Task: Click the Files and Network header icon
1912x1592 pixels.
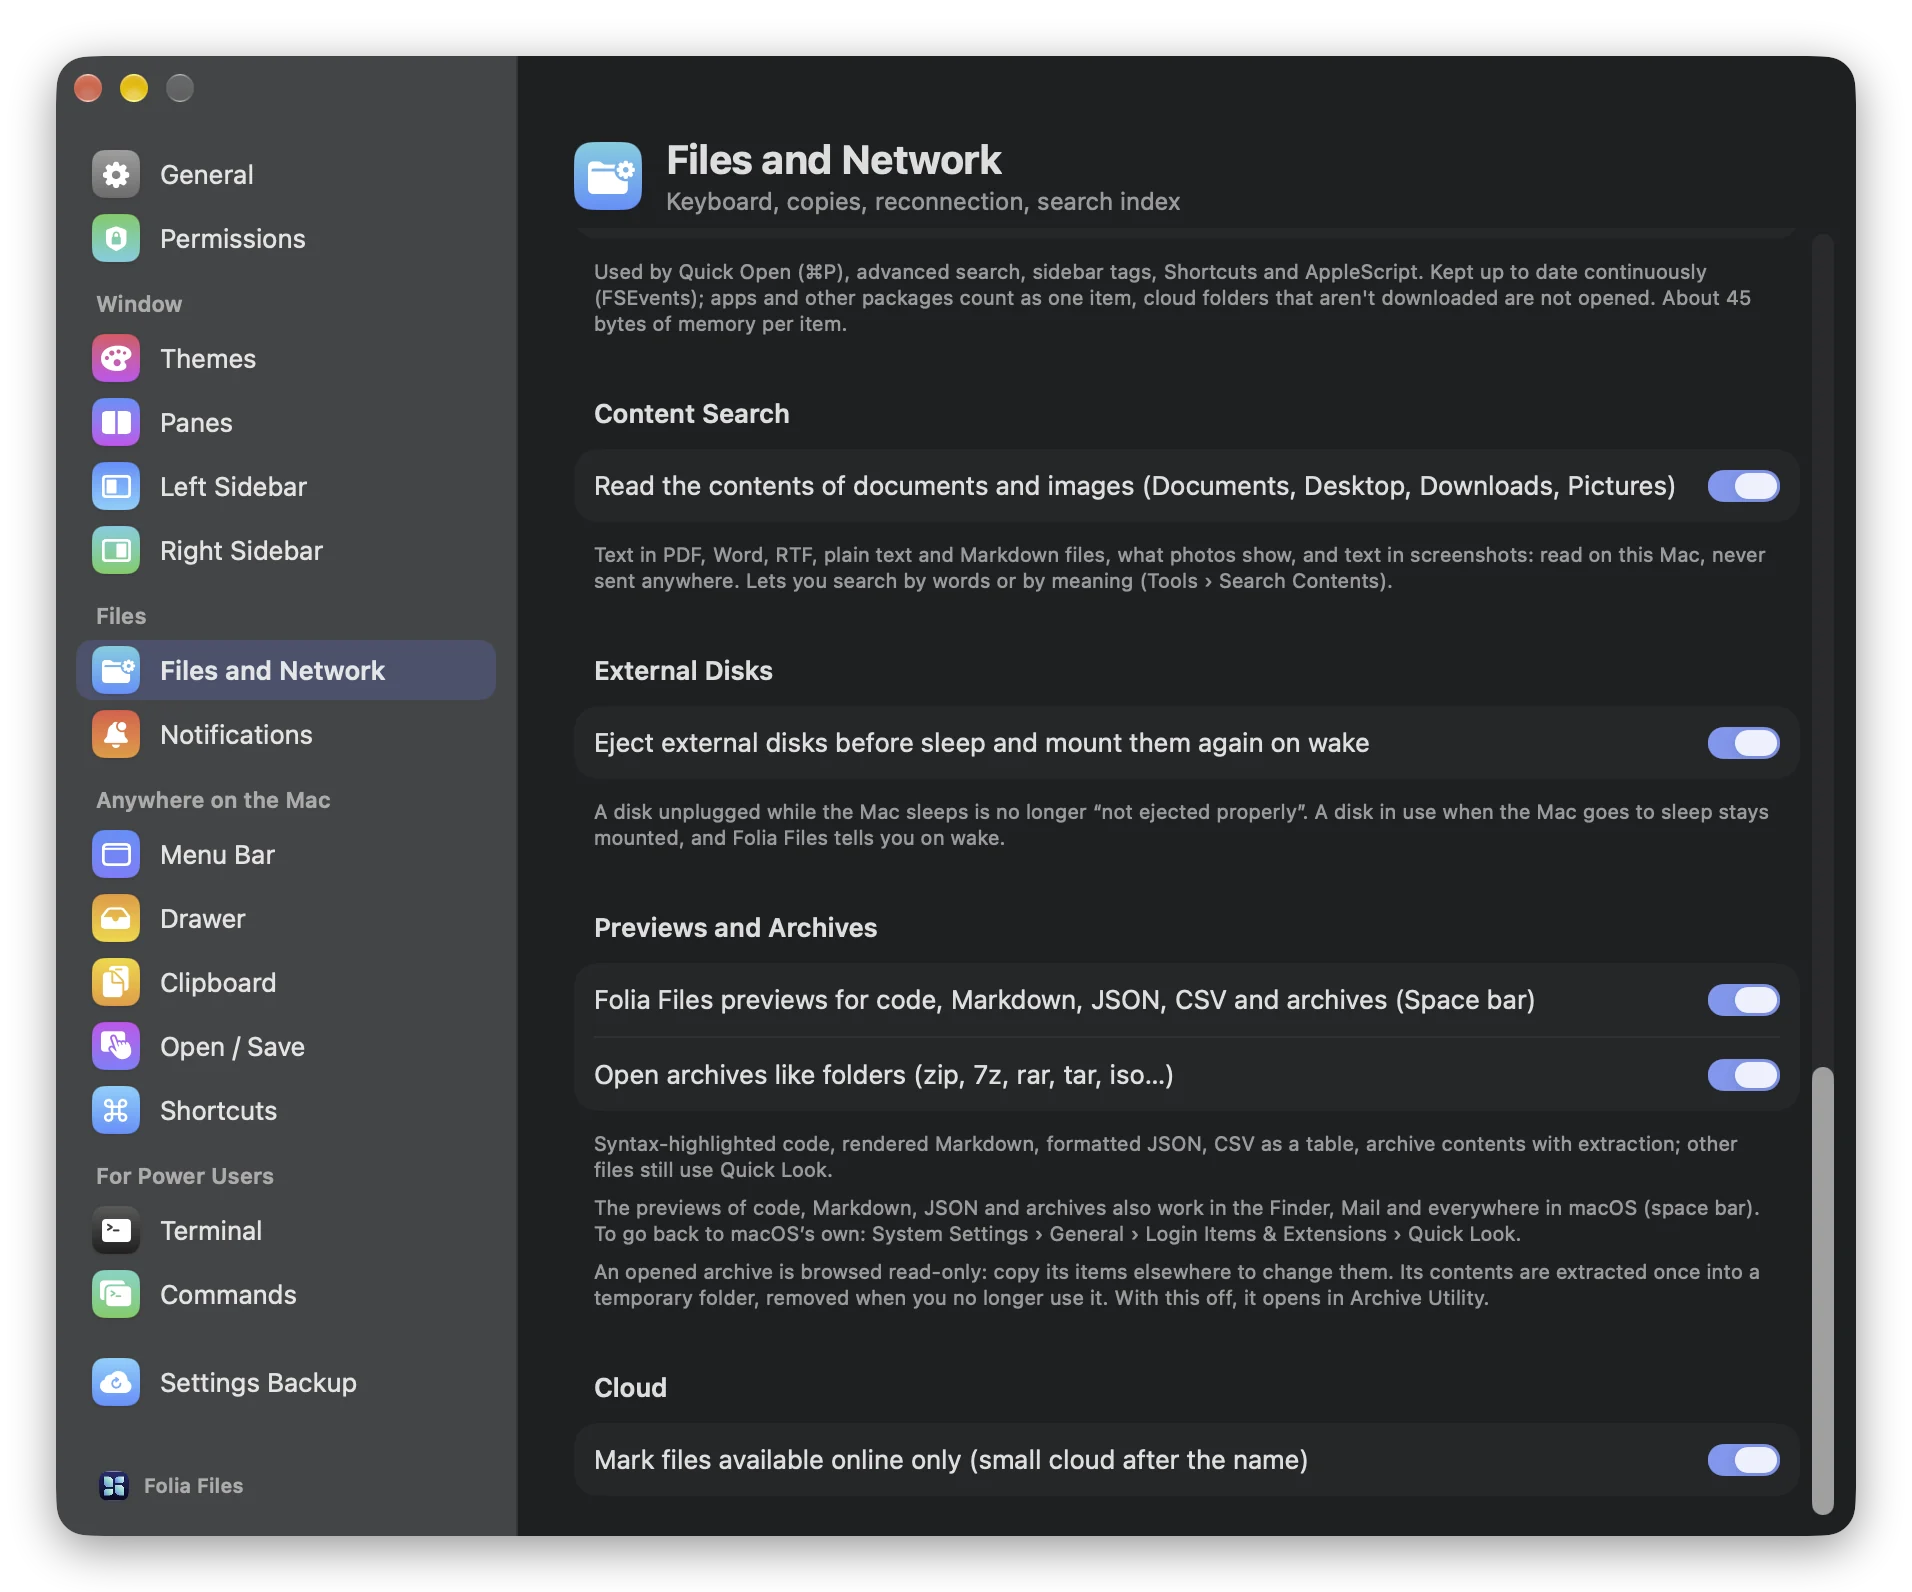Action: coord(608,176)
